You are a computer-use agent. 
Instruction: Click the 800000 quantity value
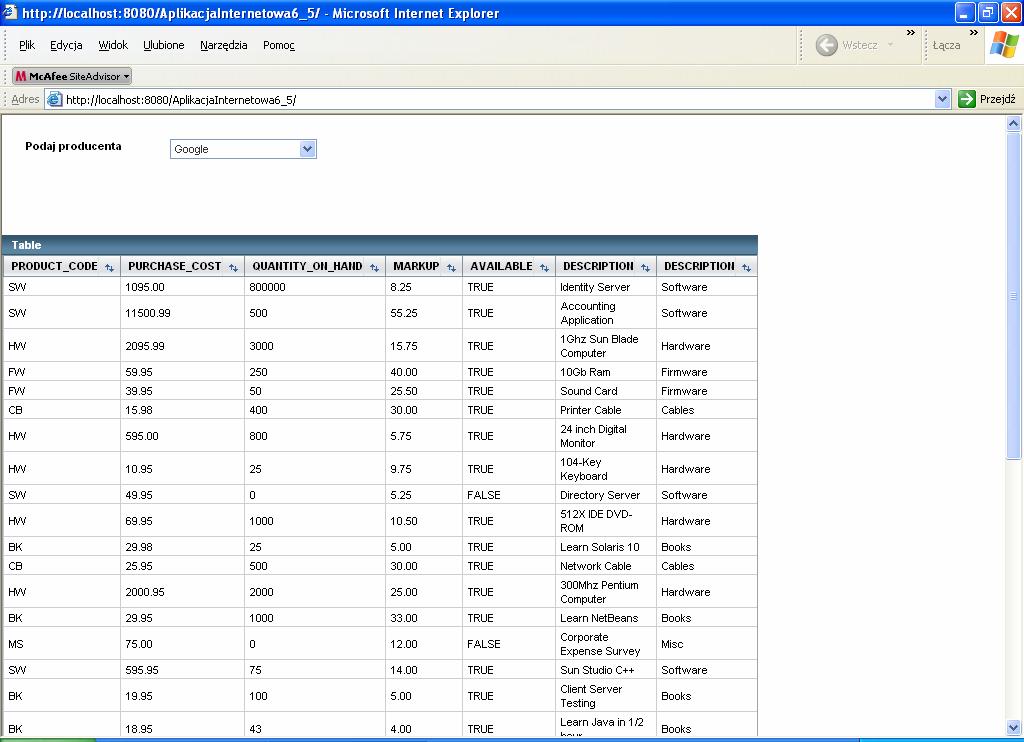(x=267, y=287)
